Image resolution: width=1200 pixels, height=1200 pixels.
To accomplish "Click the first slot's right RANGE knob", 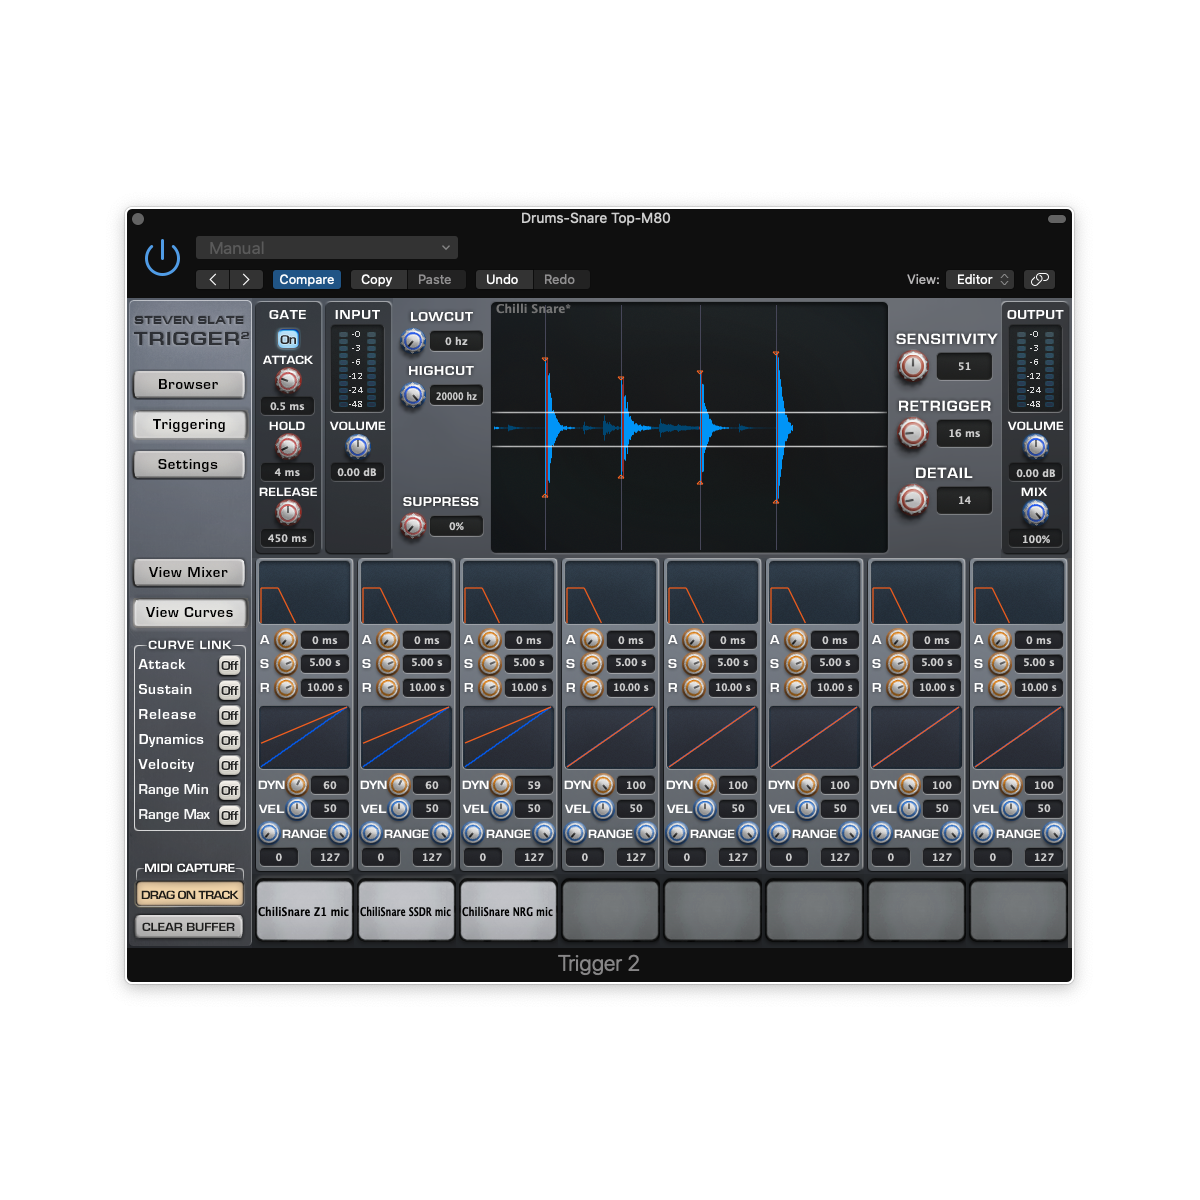I will [x=340, y=833].
